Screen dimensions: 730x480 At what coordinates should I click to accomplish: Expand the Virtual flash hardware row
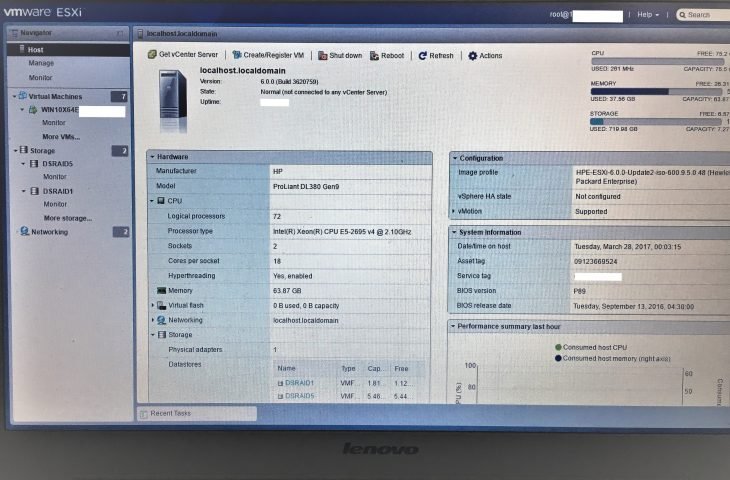153,305
